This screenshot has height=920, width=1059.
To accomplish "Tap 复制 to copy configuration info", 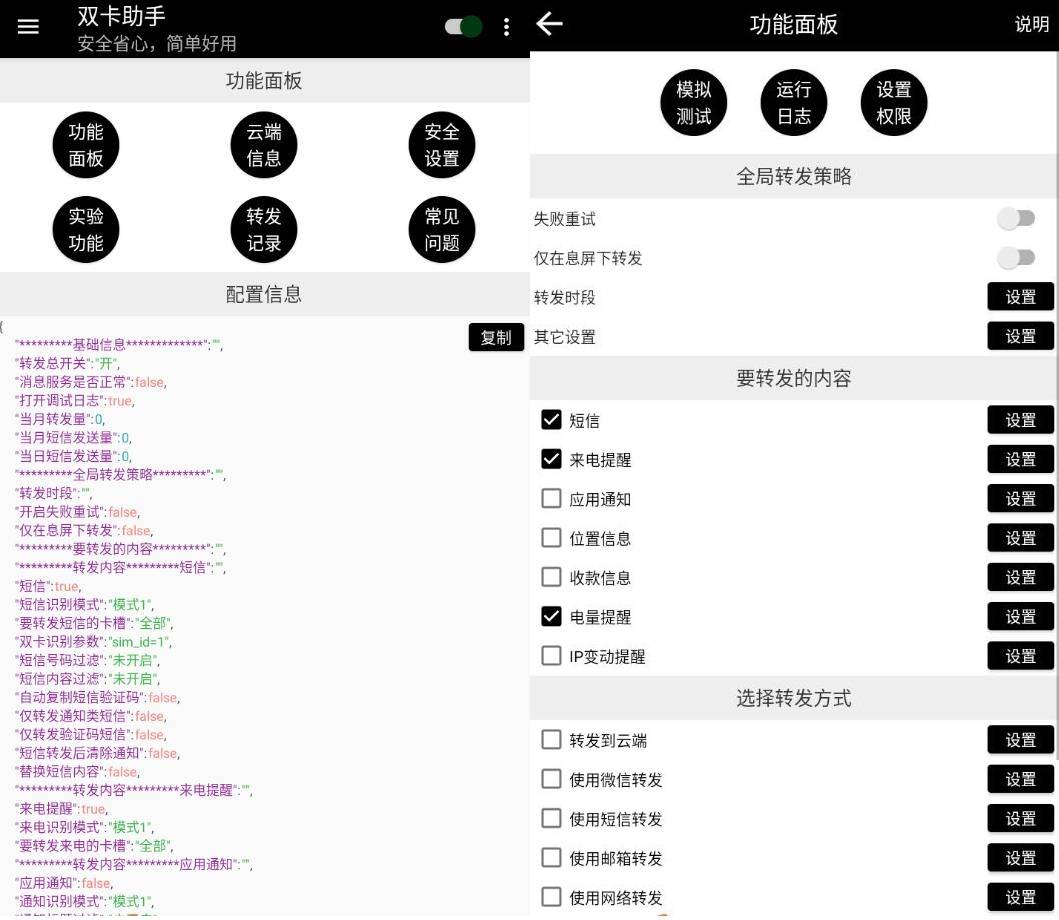I will pyautogui.click(x=496, y=337).
